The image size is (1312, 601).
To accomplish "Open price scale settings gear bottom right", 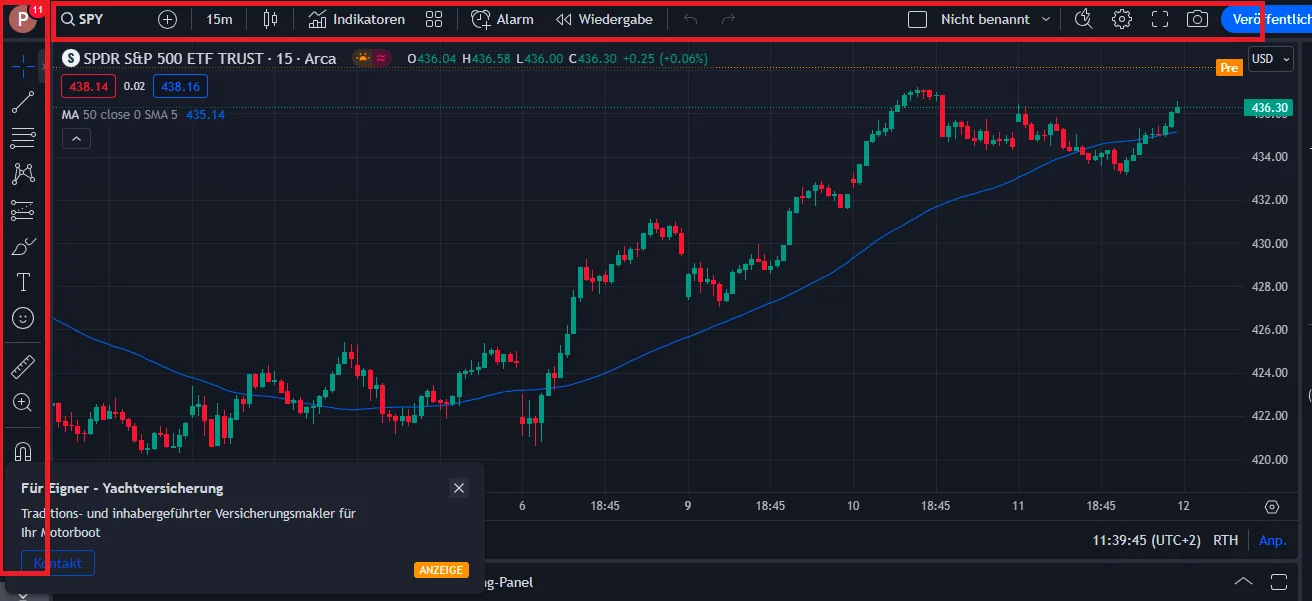I will coord(1271,507).
